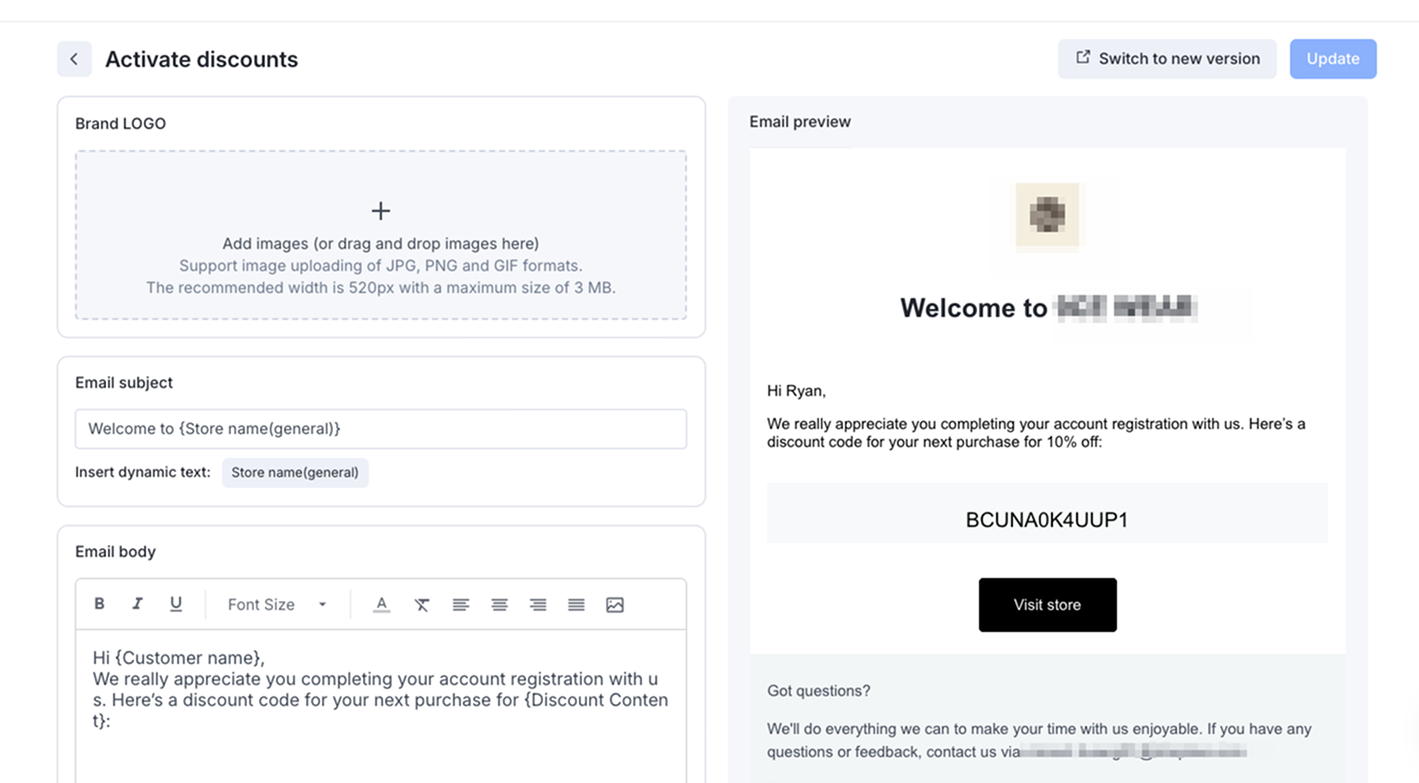Viewport: 1419px width, 783px height.
Task: Center-align the email body text
Action: 499,604
